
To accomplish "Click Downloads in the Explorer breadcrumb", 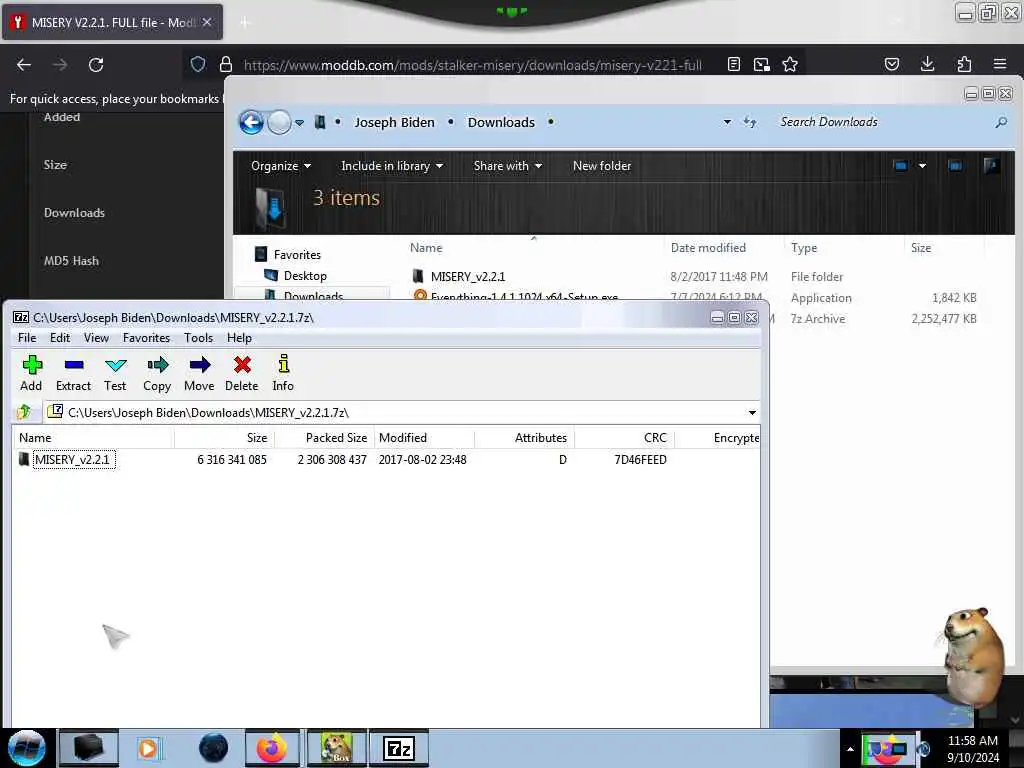I will tap(501, 122).
